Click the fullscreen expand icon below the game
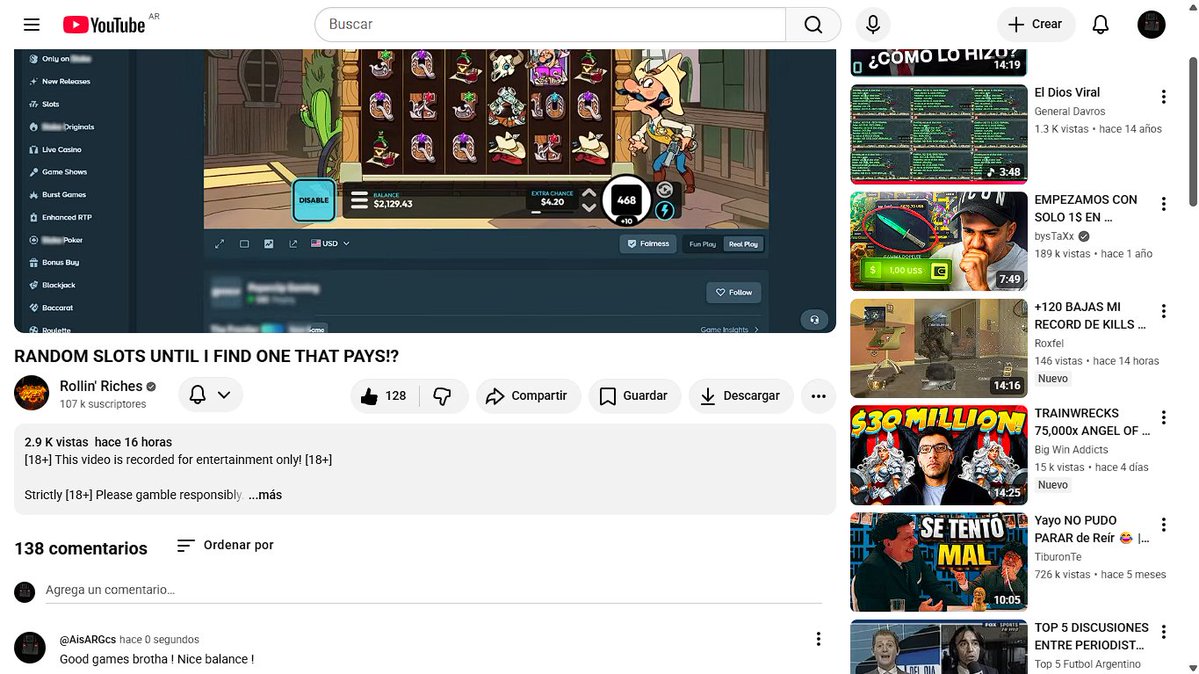 pos(219,244)
